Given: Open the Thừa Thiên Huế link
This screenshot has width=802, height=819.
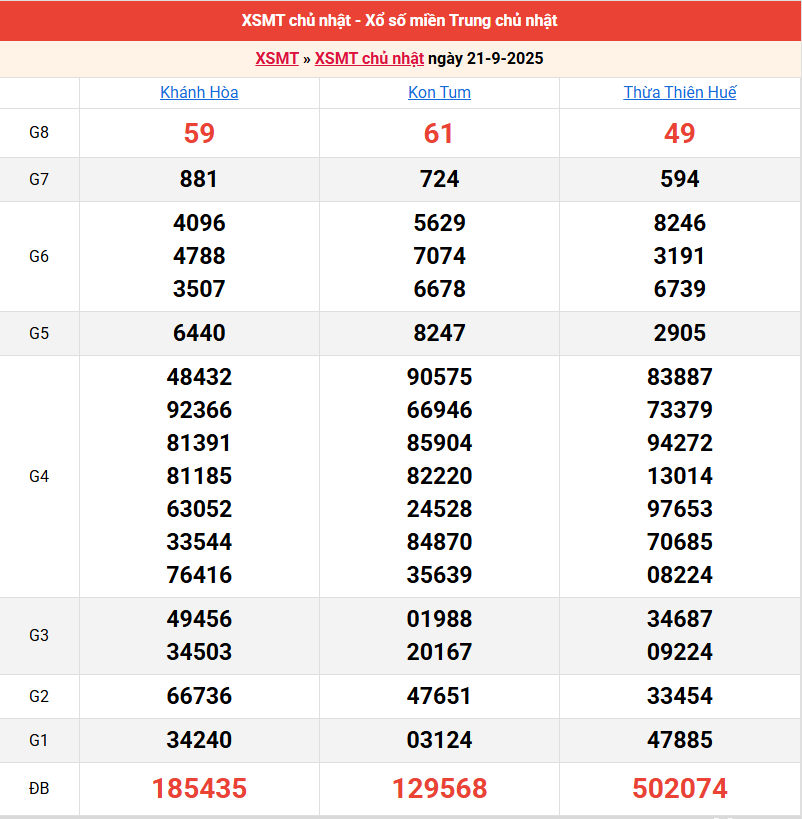Looking at the screenshot, I should 679,92.
